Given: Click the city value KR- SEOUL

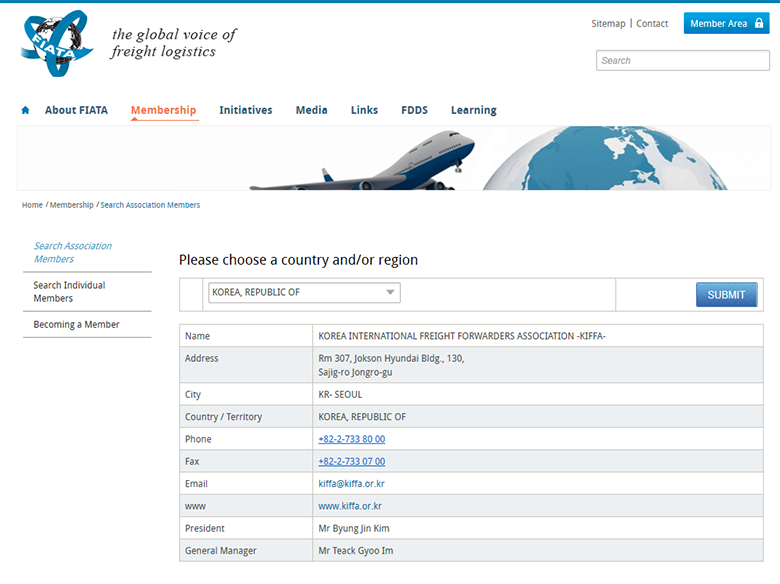Looking at the screenshot, I should click(x=340, y=394).
